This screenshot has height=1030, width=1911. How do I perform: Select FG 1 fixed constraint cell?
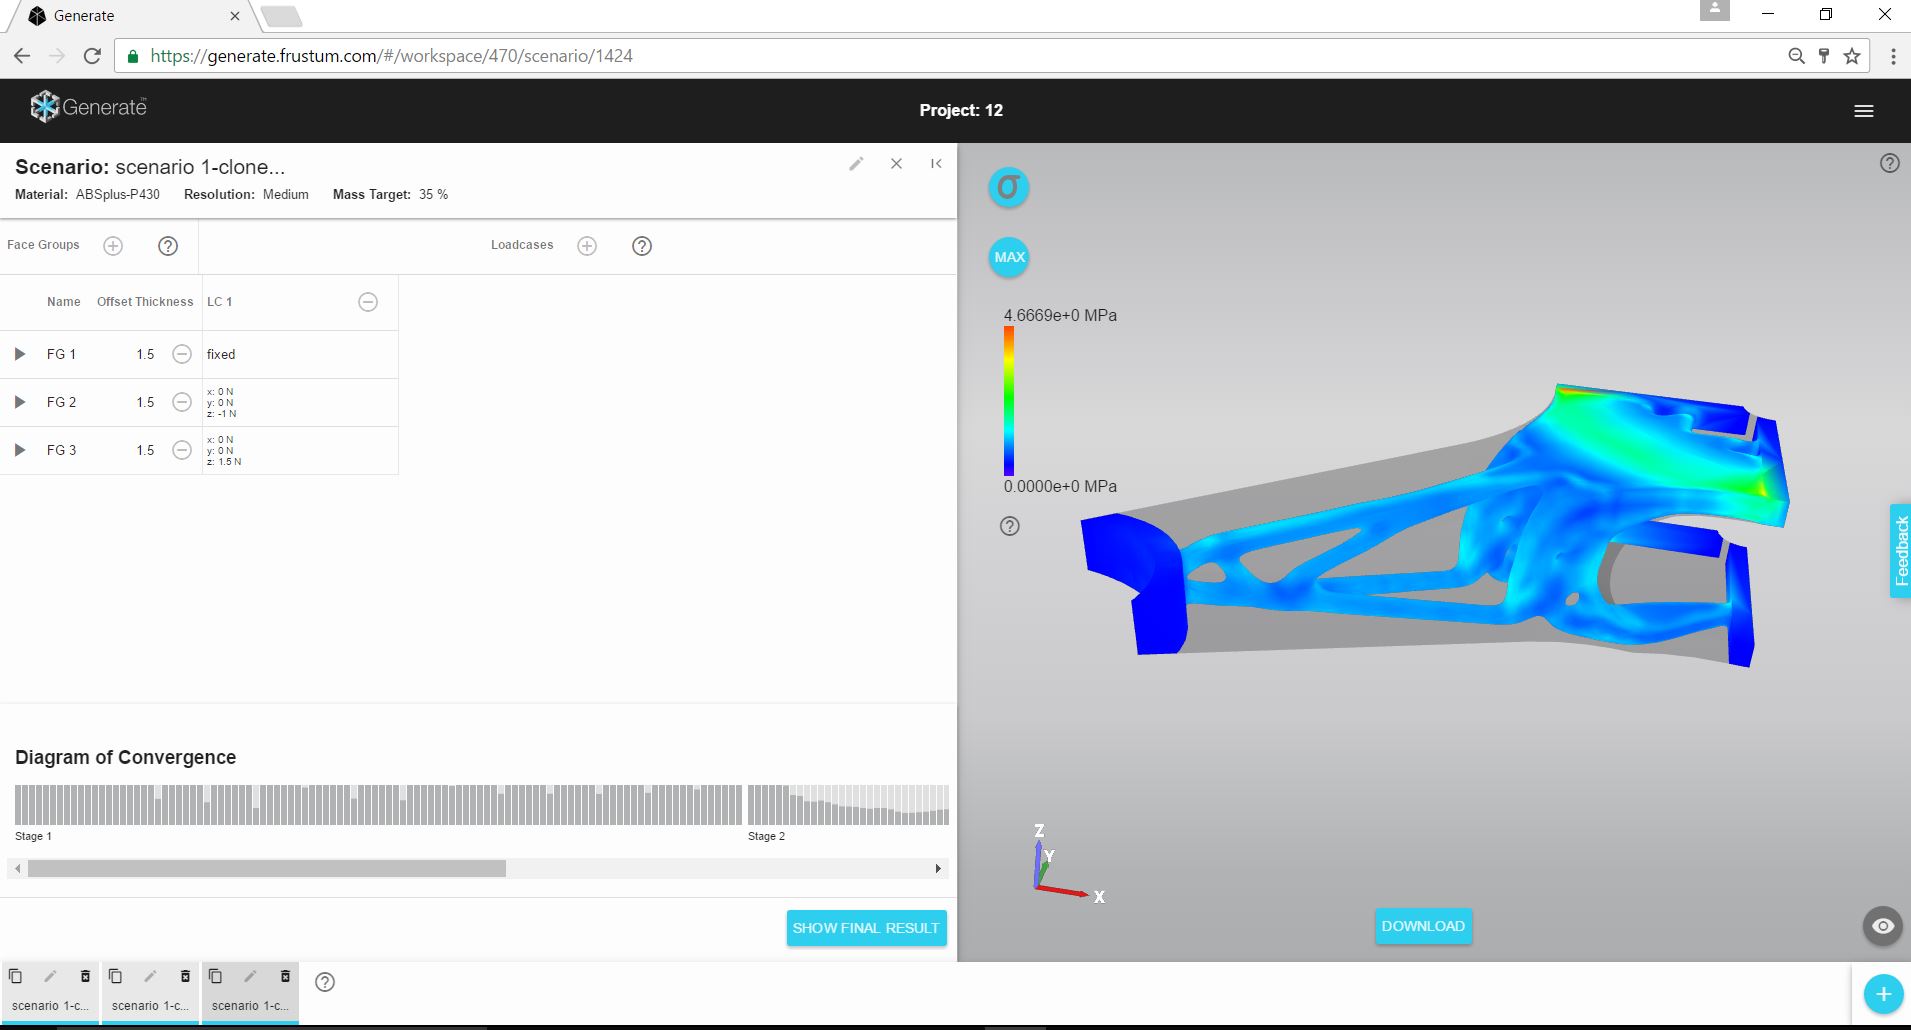[300, 354]
